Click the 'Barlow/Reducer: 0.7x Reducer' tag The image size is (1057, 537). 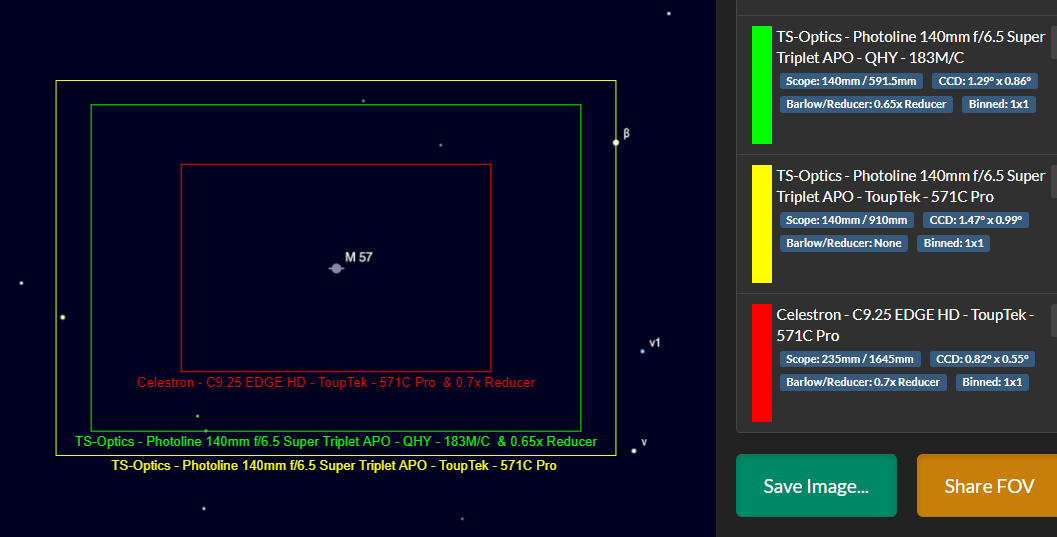[863, 382]
